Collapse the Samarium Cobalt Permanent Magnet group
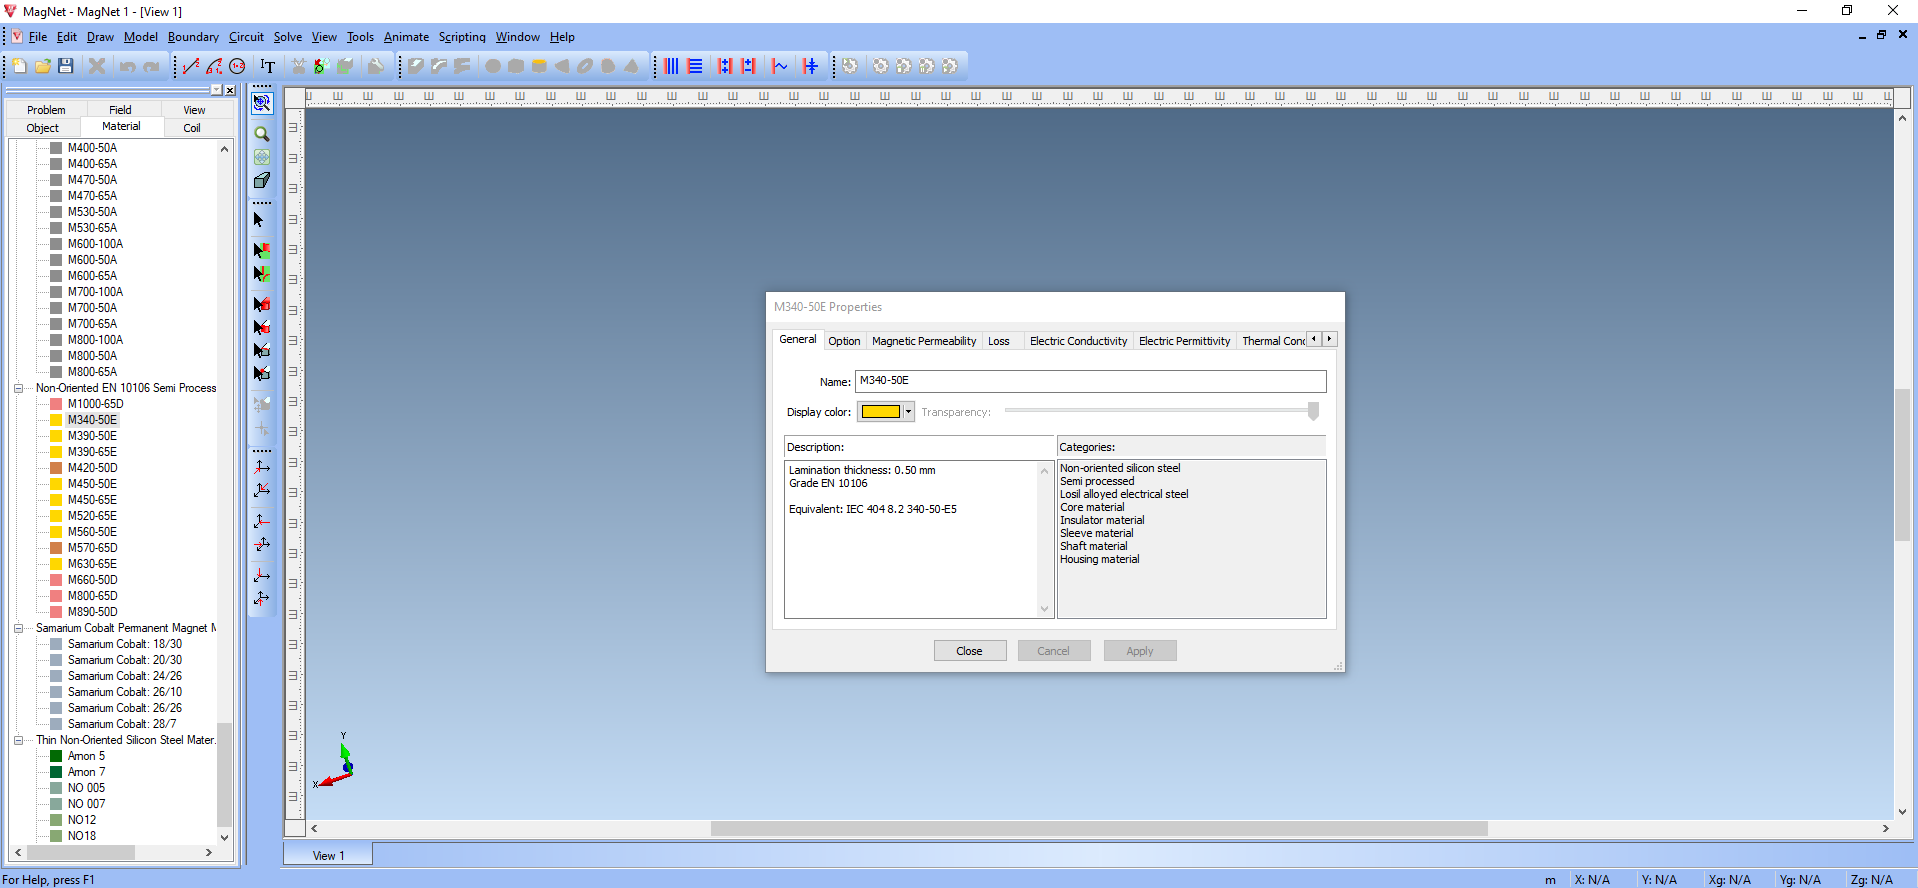The height and width of the screenshot is (888, 1918). point(18,628)
